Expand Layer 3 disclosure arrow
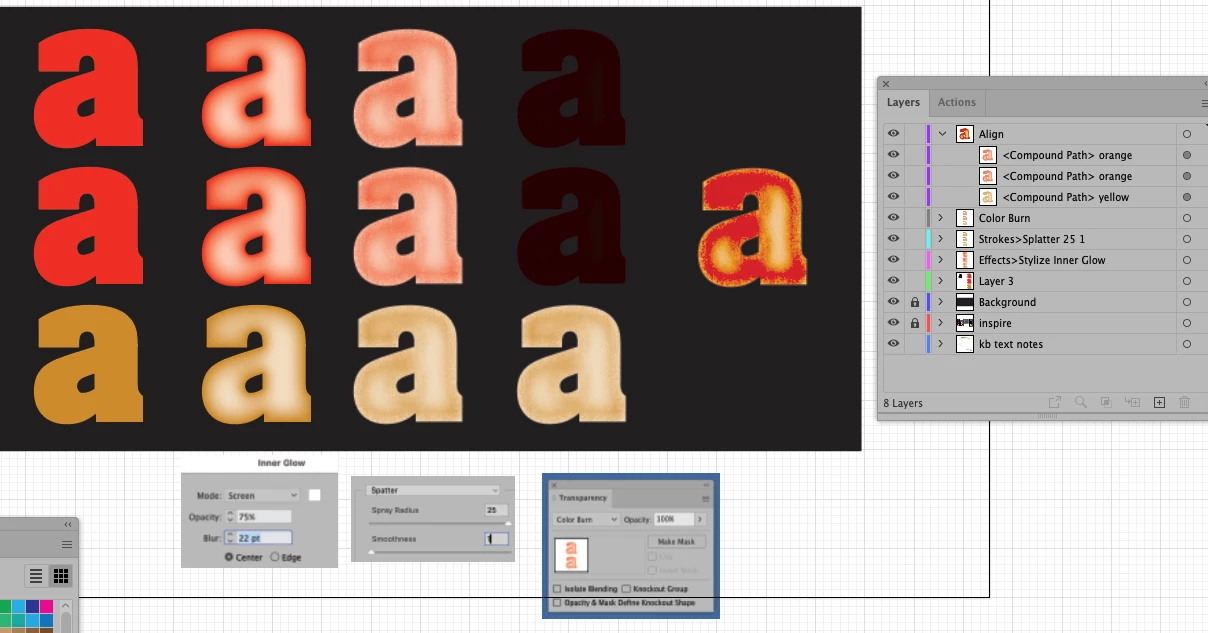The image size is (1208, 633). [x=941, y=281]
